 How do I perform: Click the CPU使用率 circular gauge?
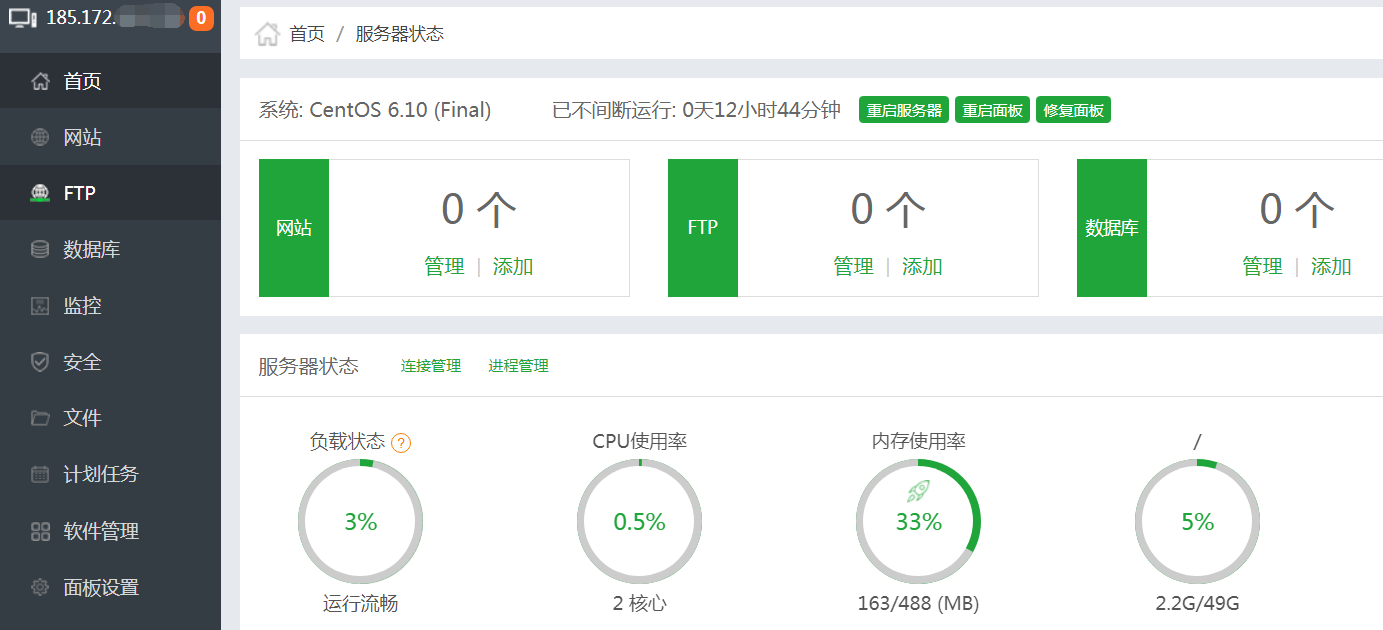640,521
